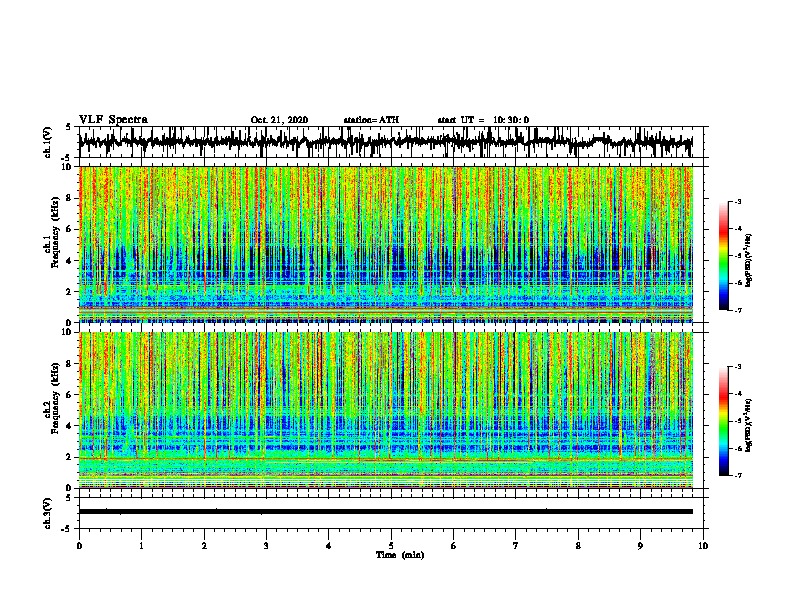Select the ch.1 "Frequency (kHz)" axis label
The image size is (792, 612).
coord(55,233)
